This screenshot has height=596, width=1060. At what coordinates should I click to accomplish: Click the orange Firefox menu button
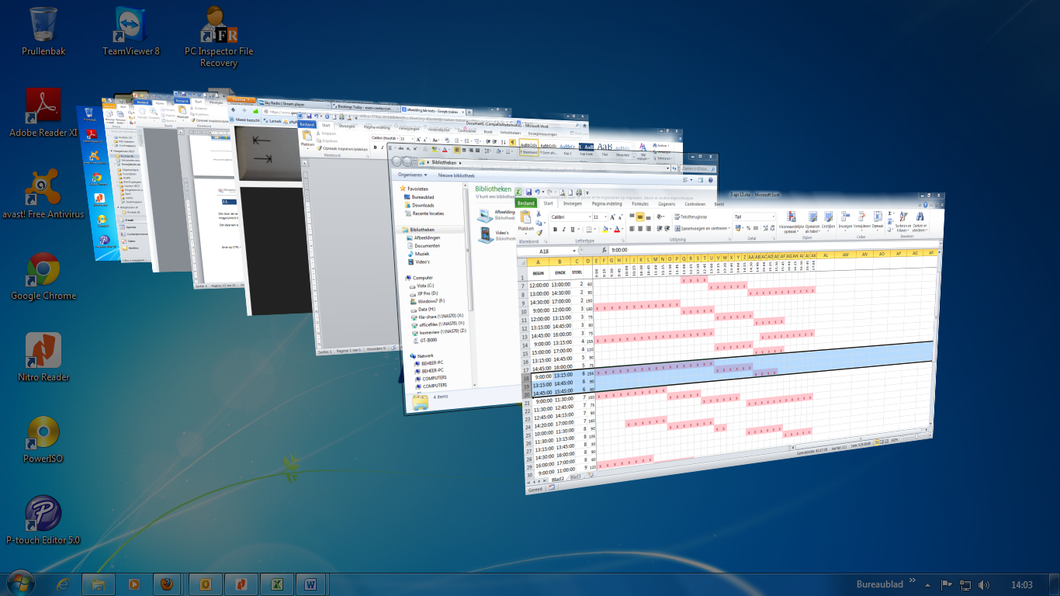241,100
